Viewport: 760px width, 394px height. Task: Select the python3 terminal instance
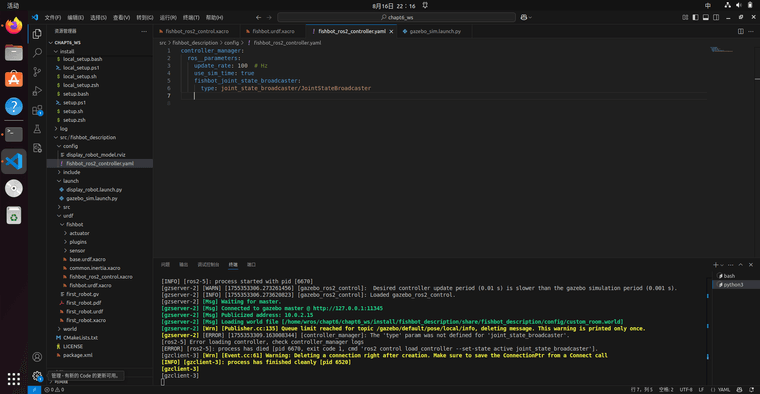(x=733, y=284)
